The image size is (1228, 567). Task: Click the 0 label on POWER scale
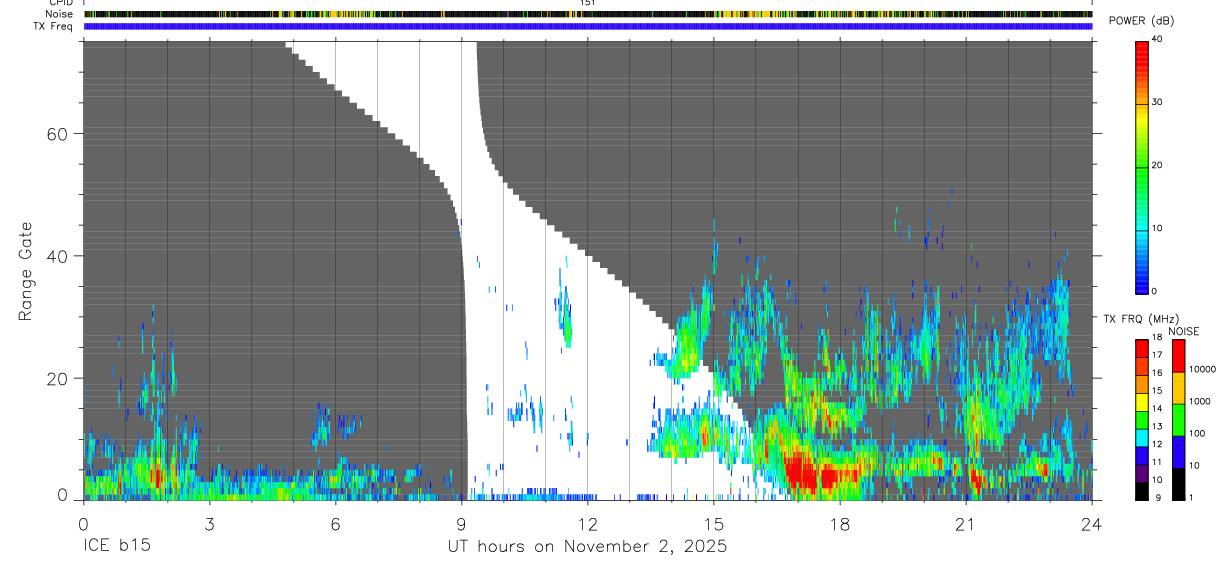pyautogui.click(x=1155, y=292)
